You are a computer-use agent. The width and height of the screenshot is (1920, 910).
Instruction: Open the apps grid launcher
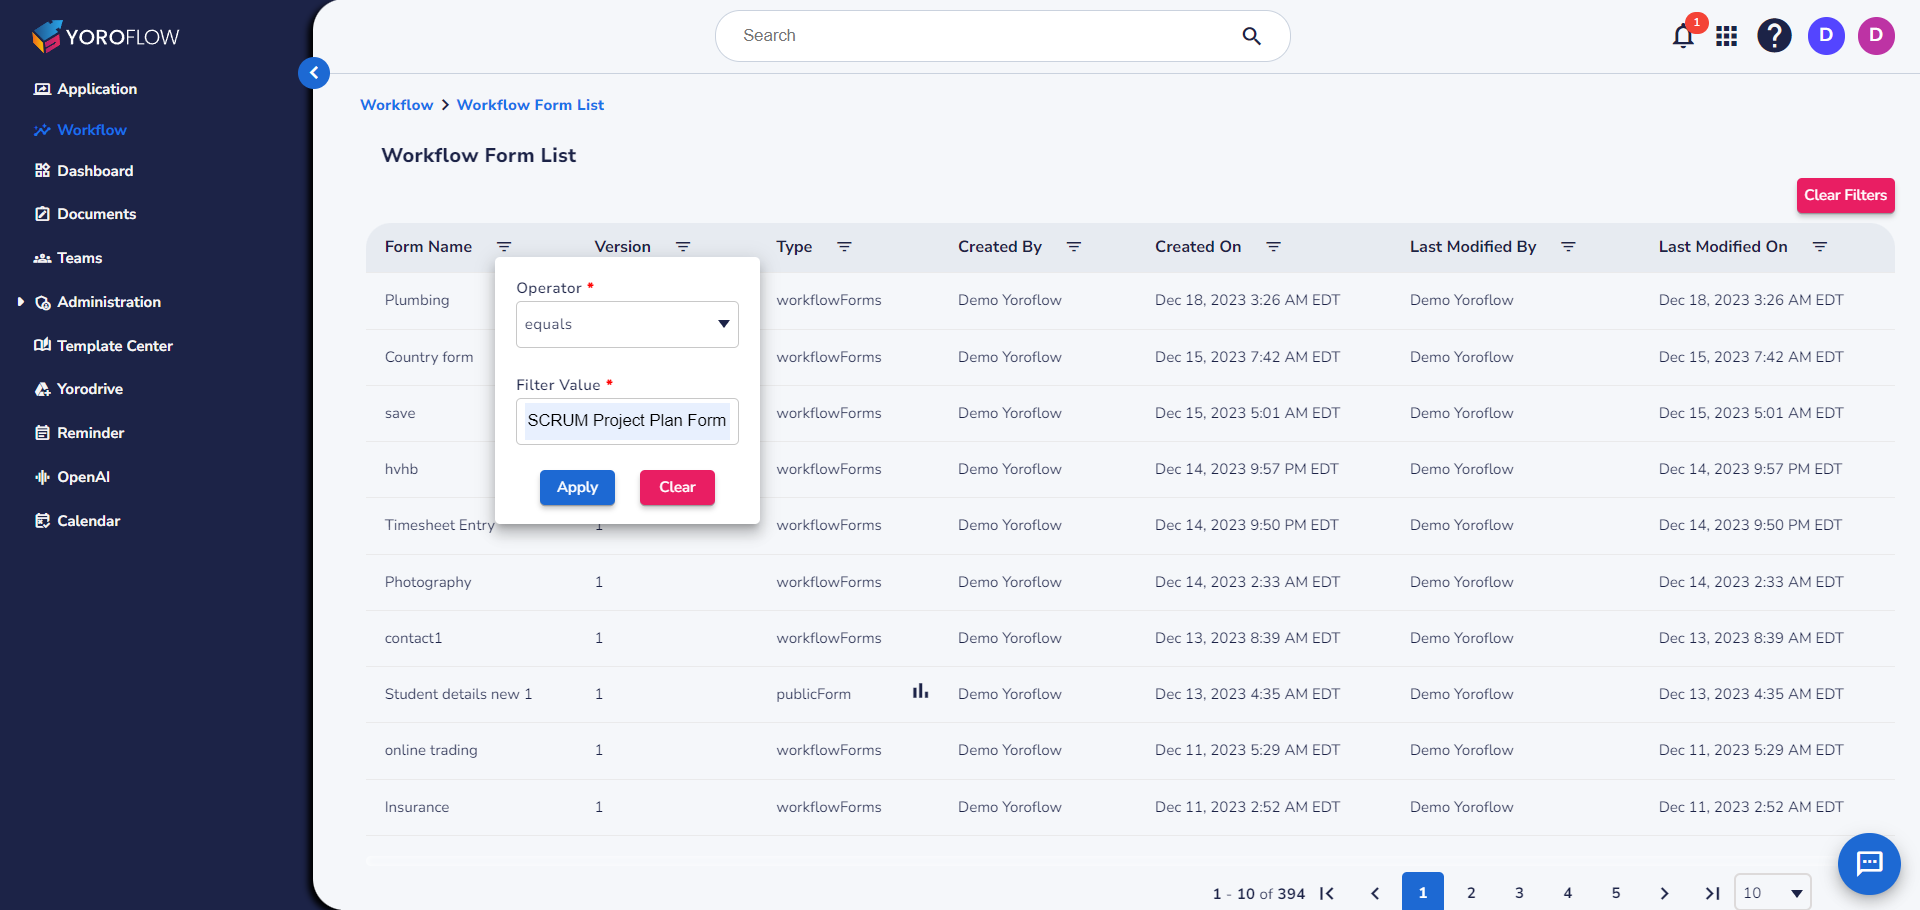[x=1727, y=36]
